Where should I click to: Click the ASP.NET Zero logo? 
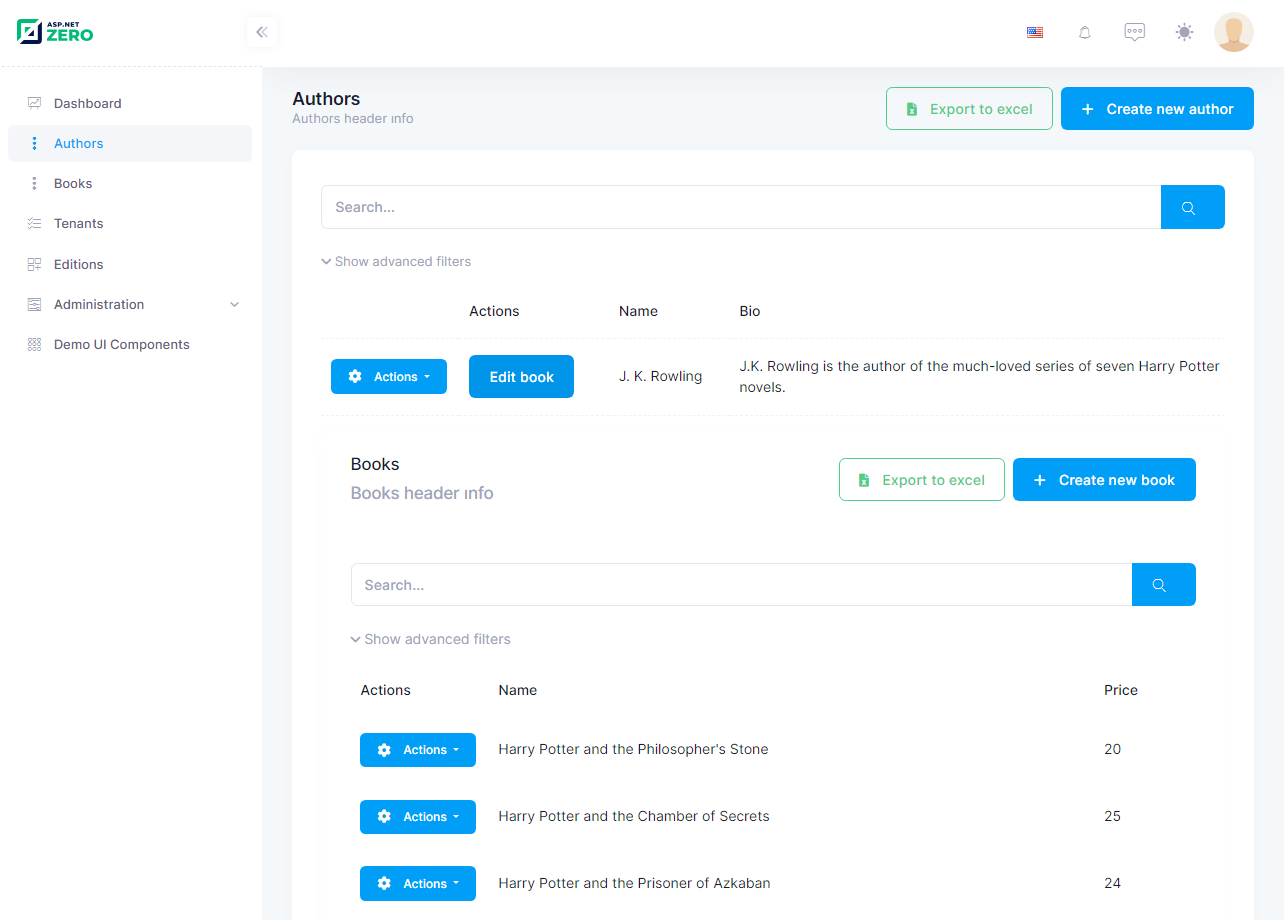[55, 32]
